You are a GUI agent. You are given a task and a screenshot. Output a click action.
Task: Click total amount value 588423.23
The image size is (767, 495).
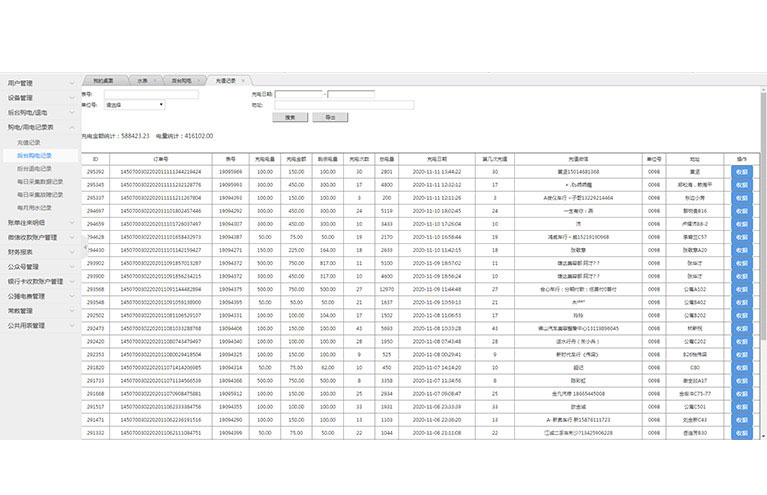(135, 136)
